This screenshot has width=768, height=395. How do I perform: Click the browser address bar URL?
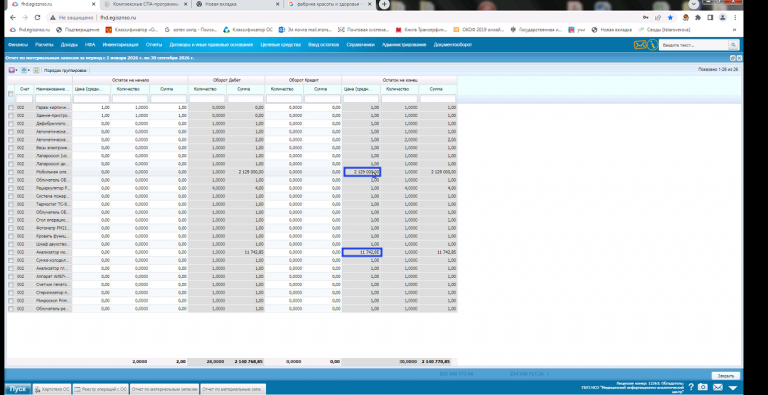point(118,18)
